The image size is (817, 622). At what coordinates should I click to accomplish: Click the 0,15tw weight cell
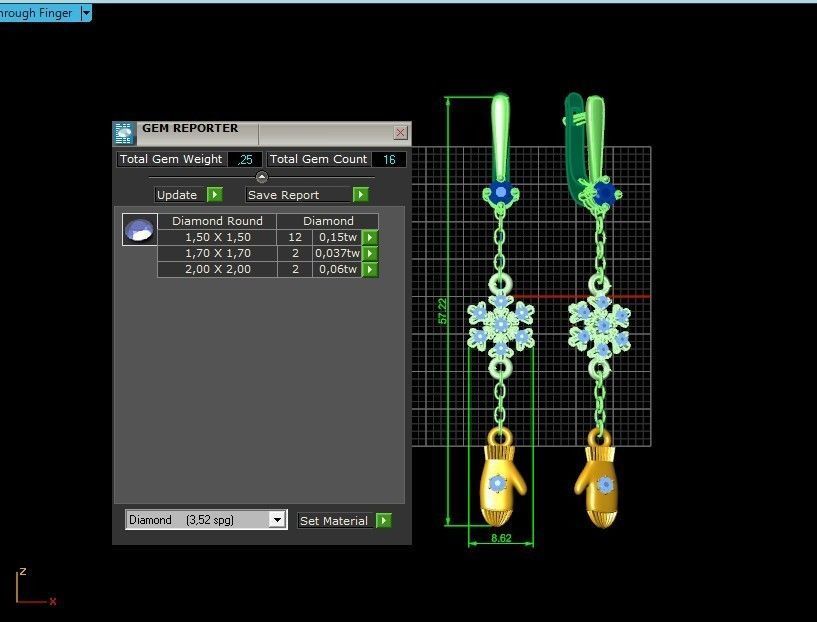pos(338,237)
